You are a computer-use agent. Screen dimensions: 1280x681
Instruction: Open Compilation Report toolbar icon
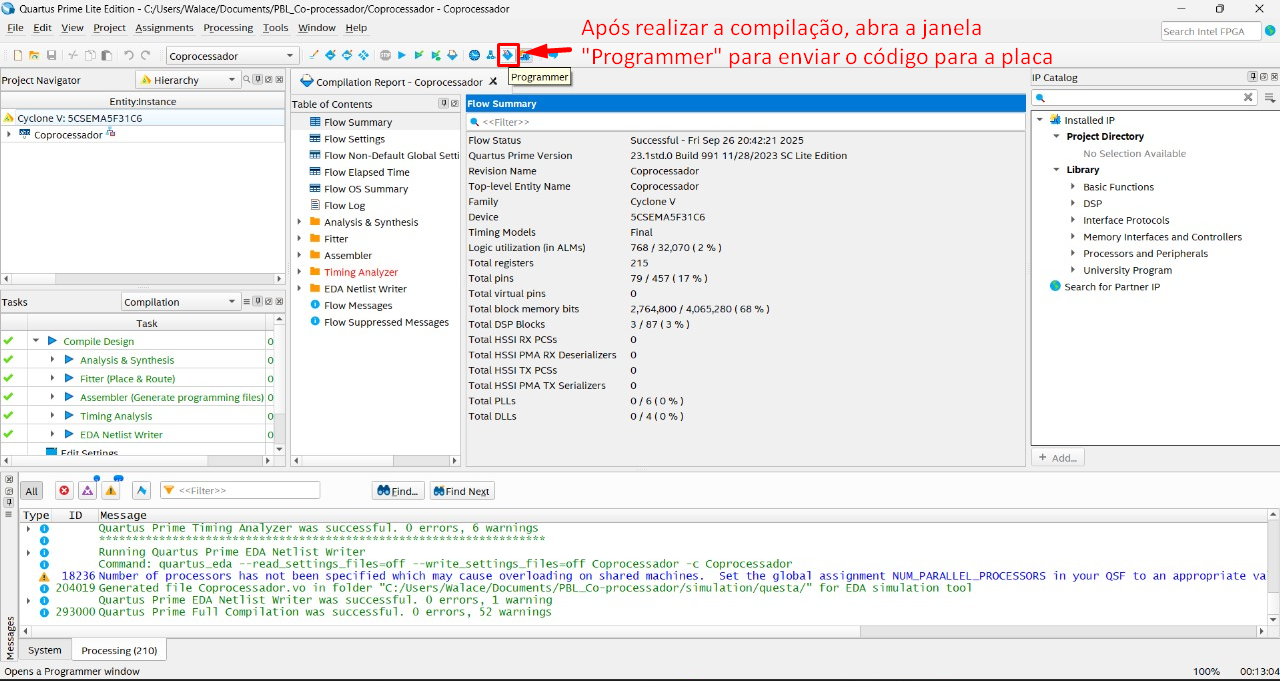452,55
